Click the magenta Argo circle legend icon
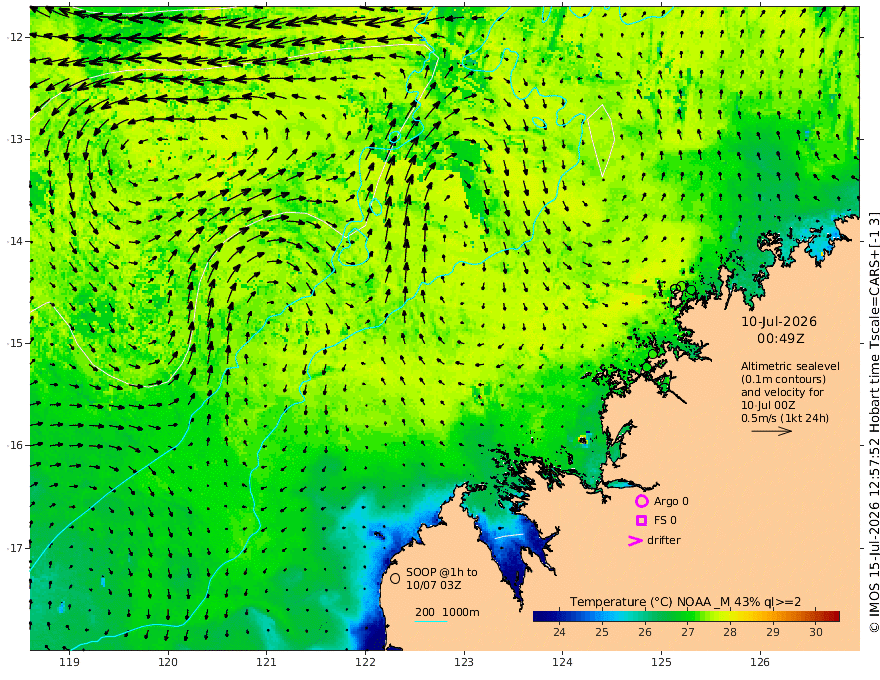Screen dimensions: 880x680 pos(641,501)
